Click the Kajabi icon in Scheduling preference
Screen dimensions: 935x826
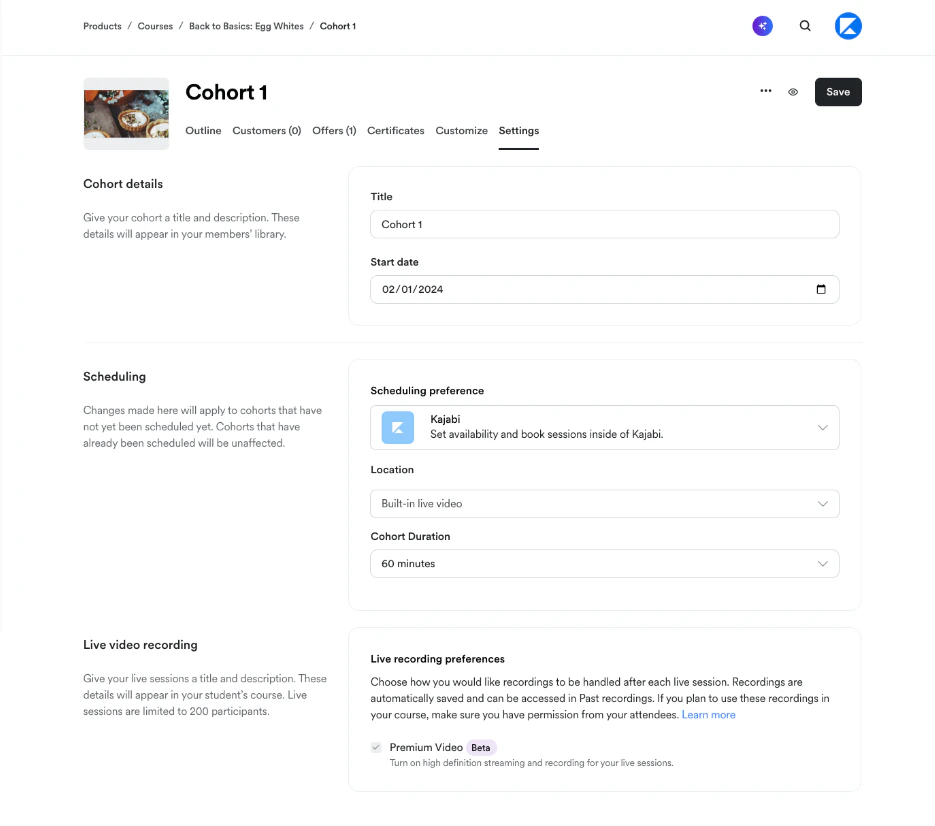[x=397, y=427]
